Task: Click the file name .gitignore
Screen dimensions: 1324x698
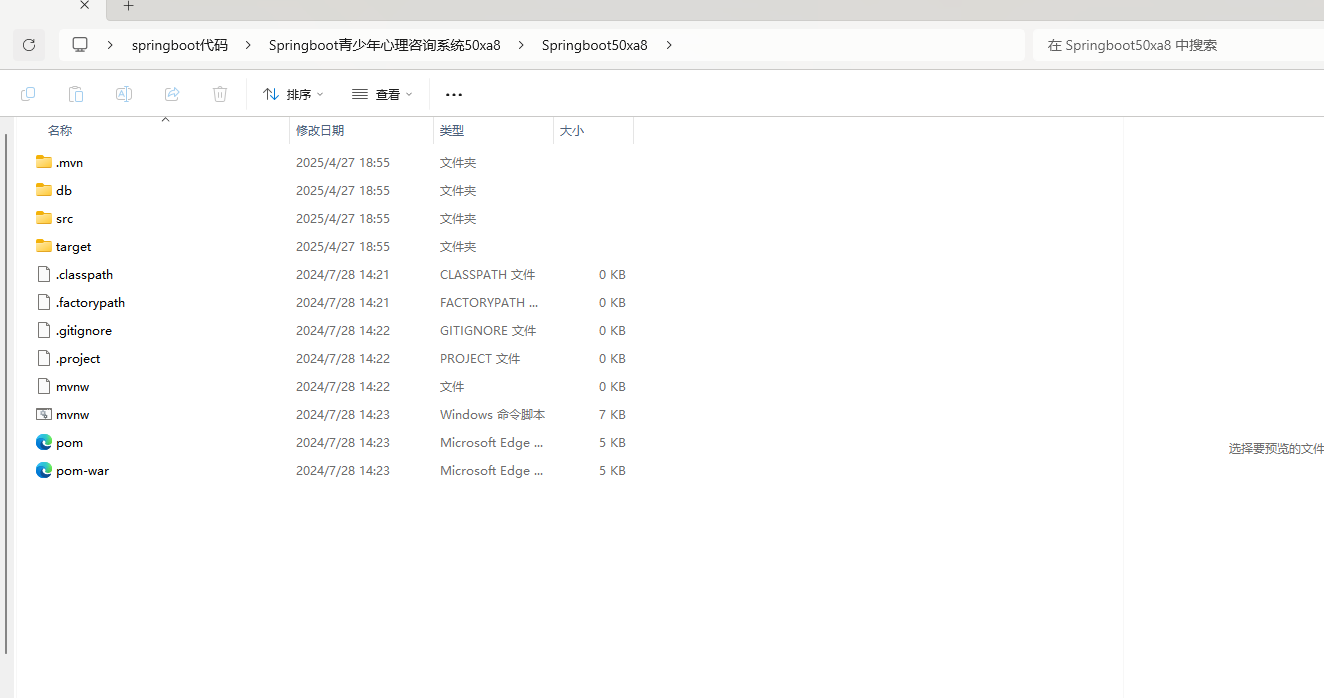Action: (x=84, y=331)
